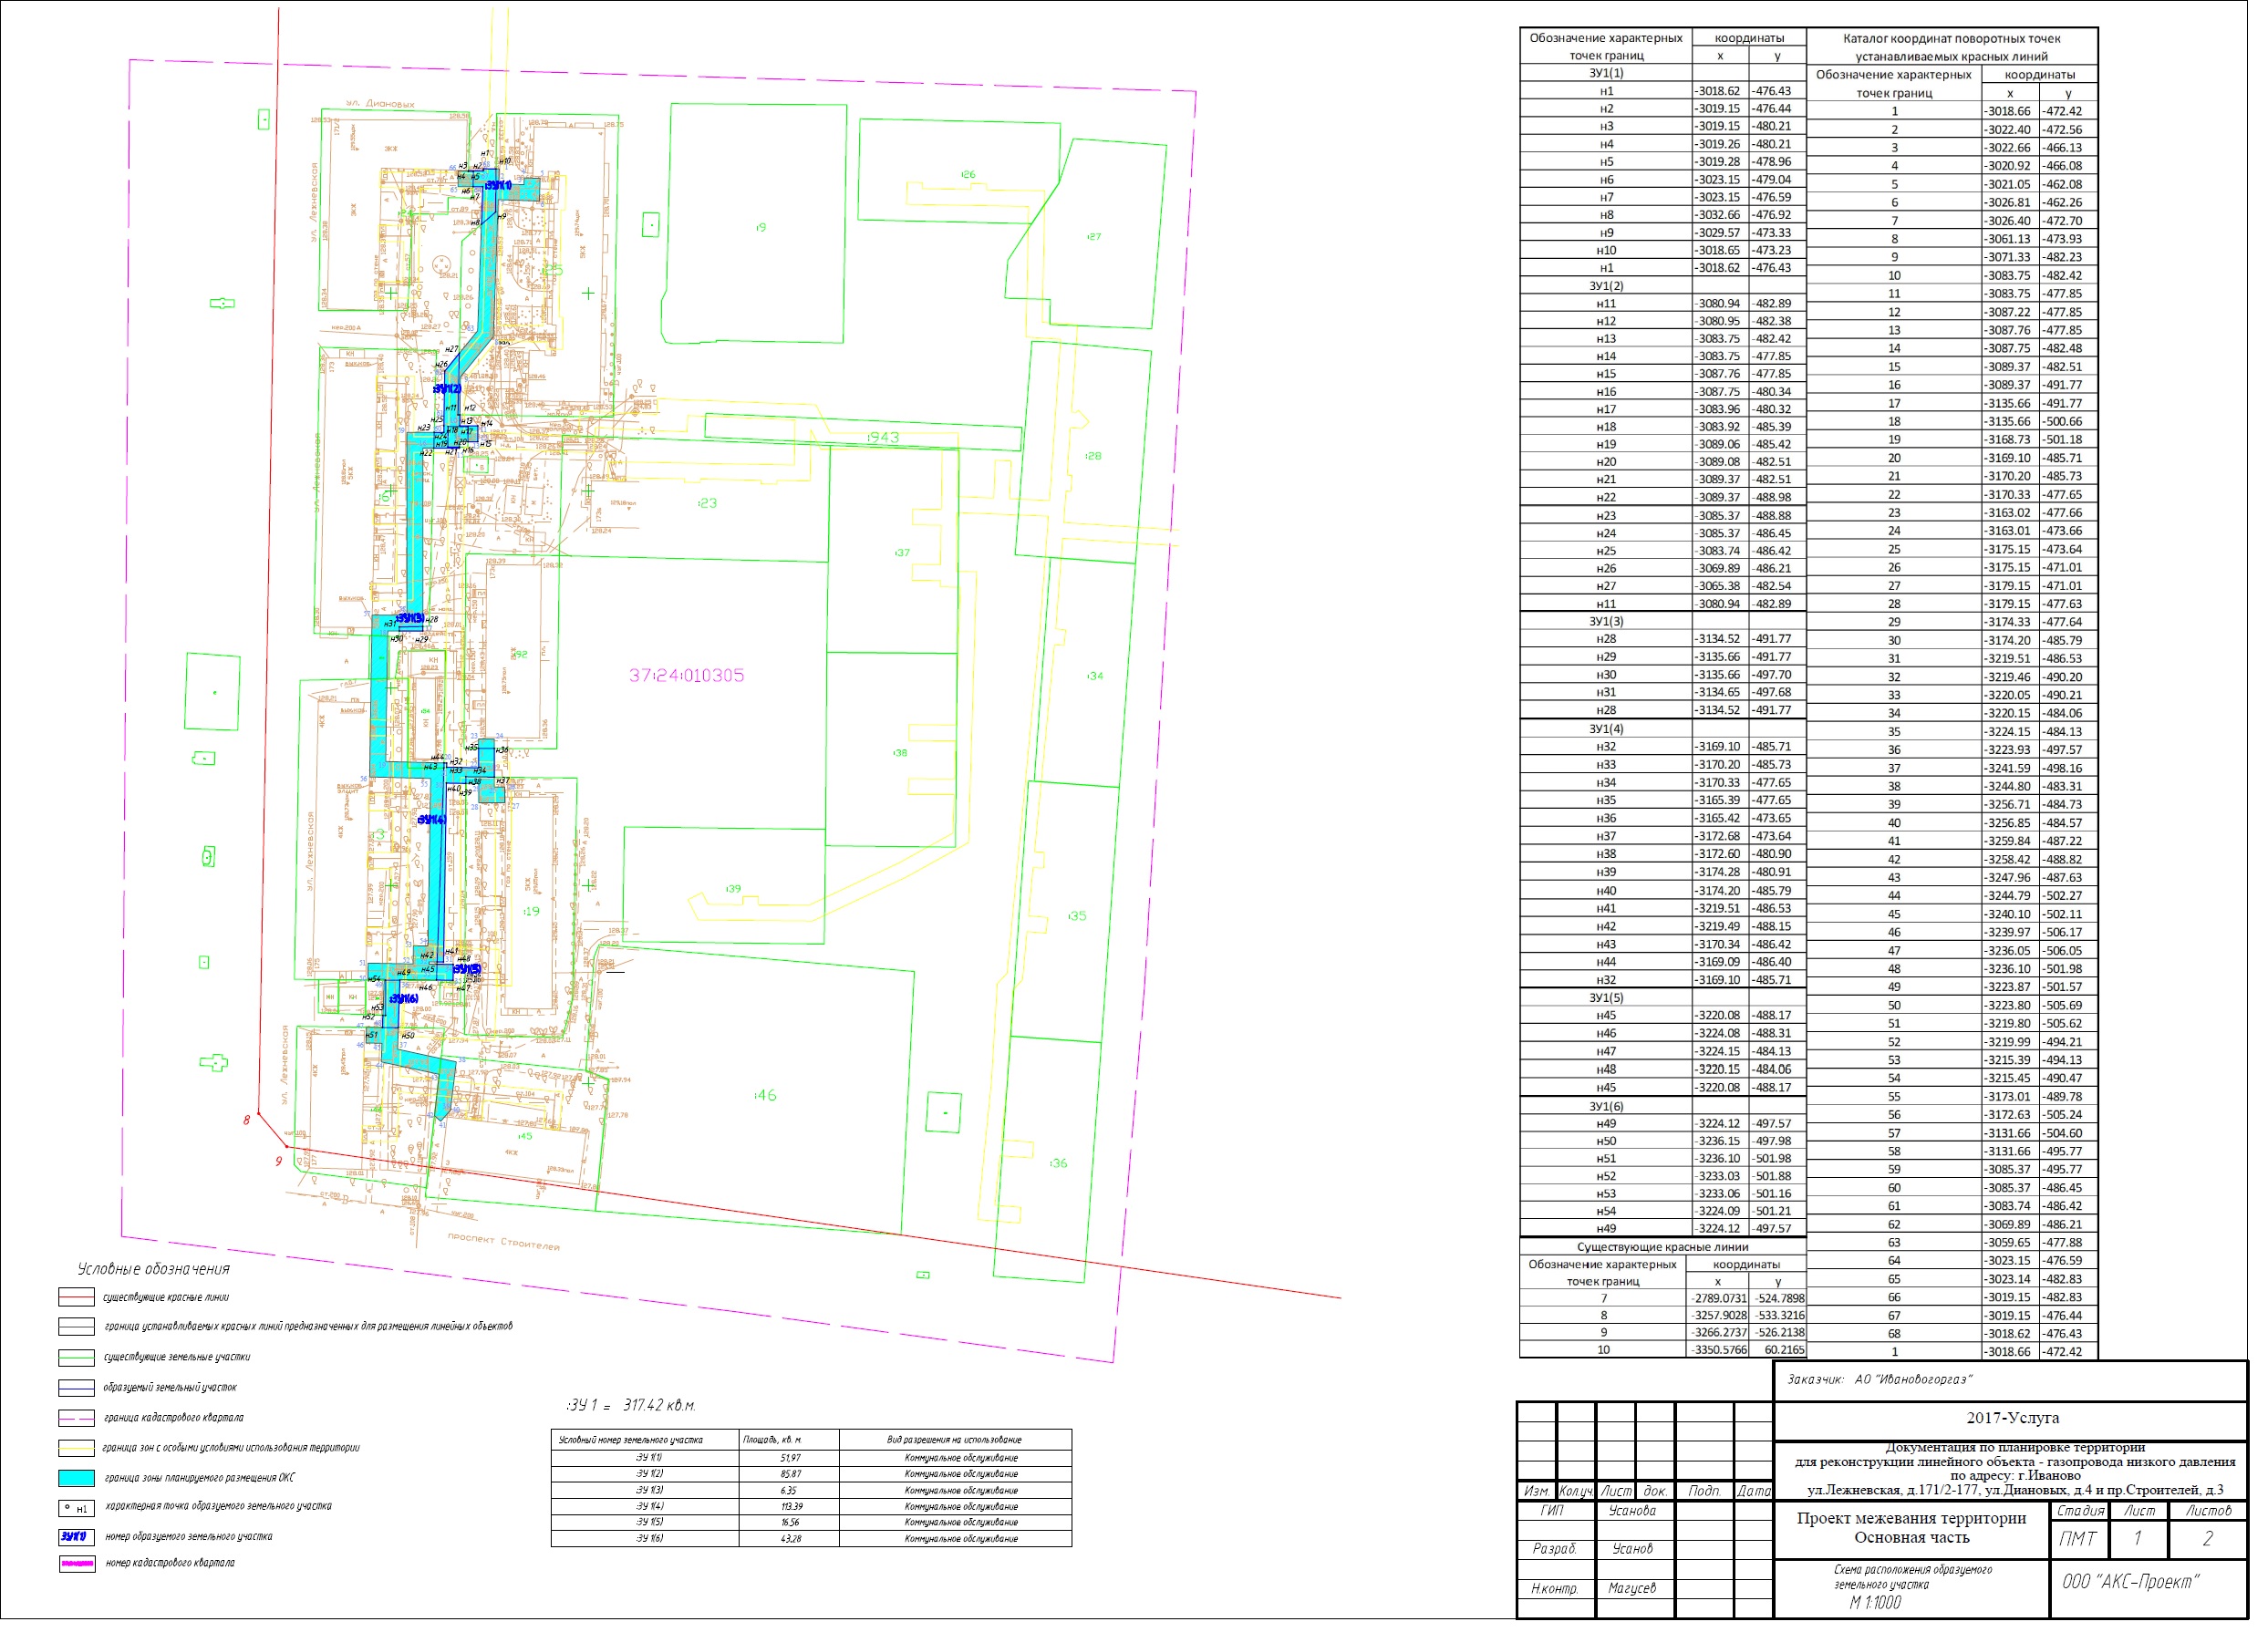Click the legend label 'граница зоны планируемого размещения ОКС'
The width and height of the screenshot is (2268, 1632).
[x=200, y=1478]
